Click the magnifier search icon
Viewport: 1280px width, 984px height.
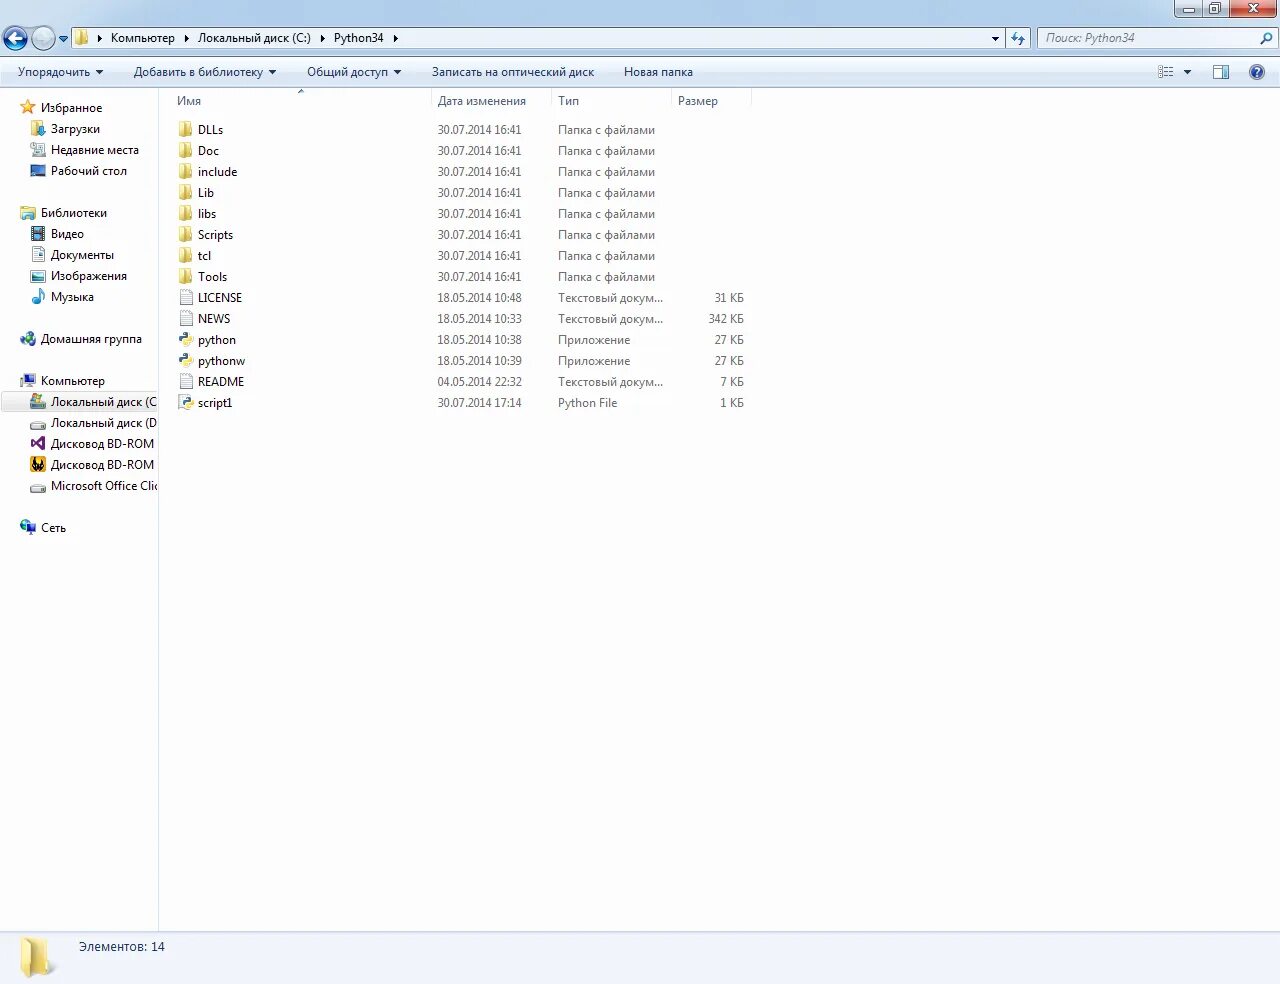1267,38
